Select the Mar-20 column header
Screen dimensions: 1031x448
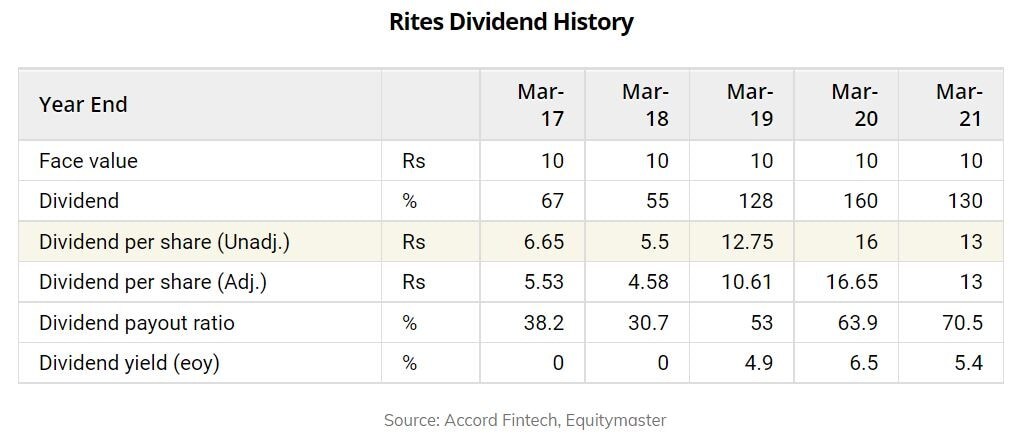(x=854, y=105)
